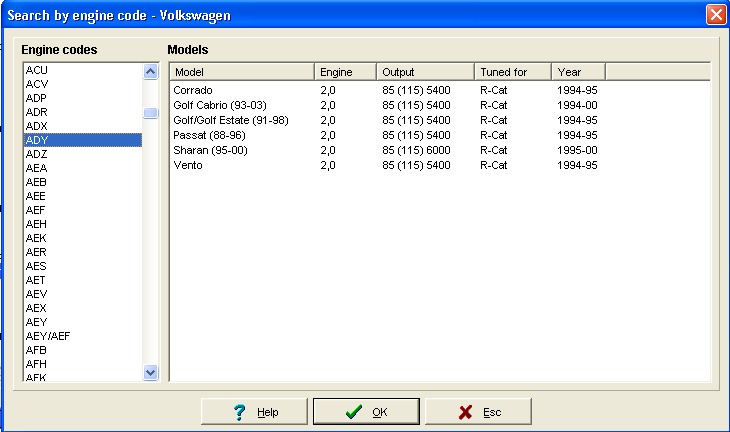Screen dimensions: 730x432
Task: Select engine code AES
Action: click(x=83, y=266)
